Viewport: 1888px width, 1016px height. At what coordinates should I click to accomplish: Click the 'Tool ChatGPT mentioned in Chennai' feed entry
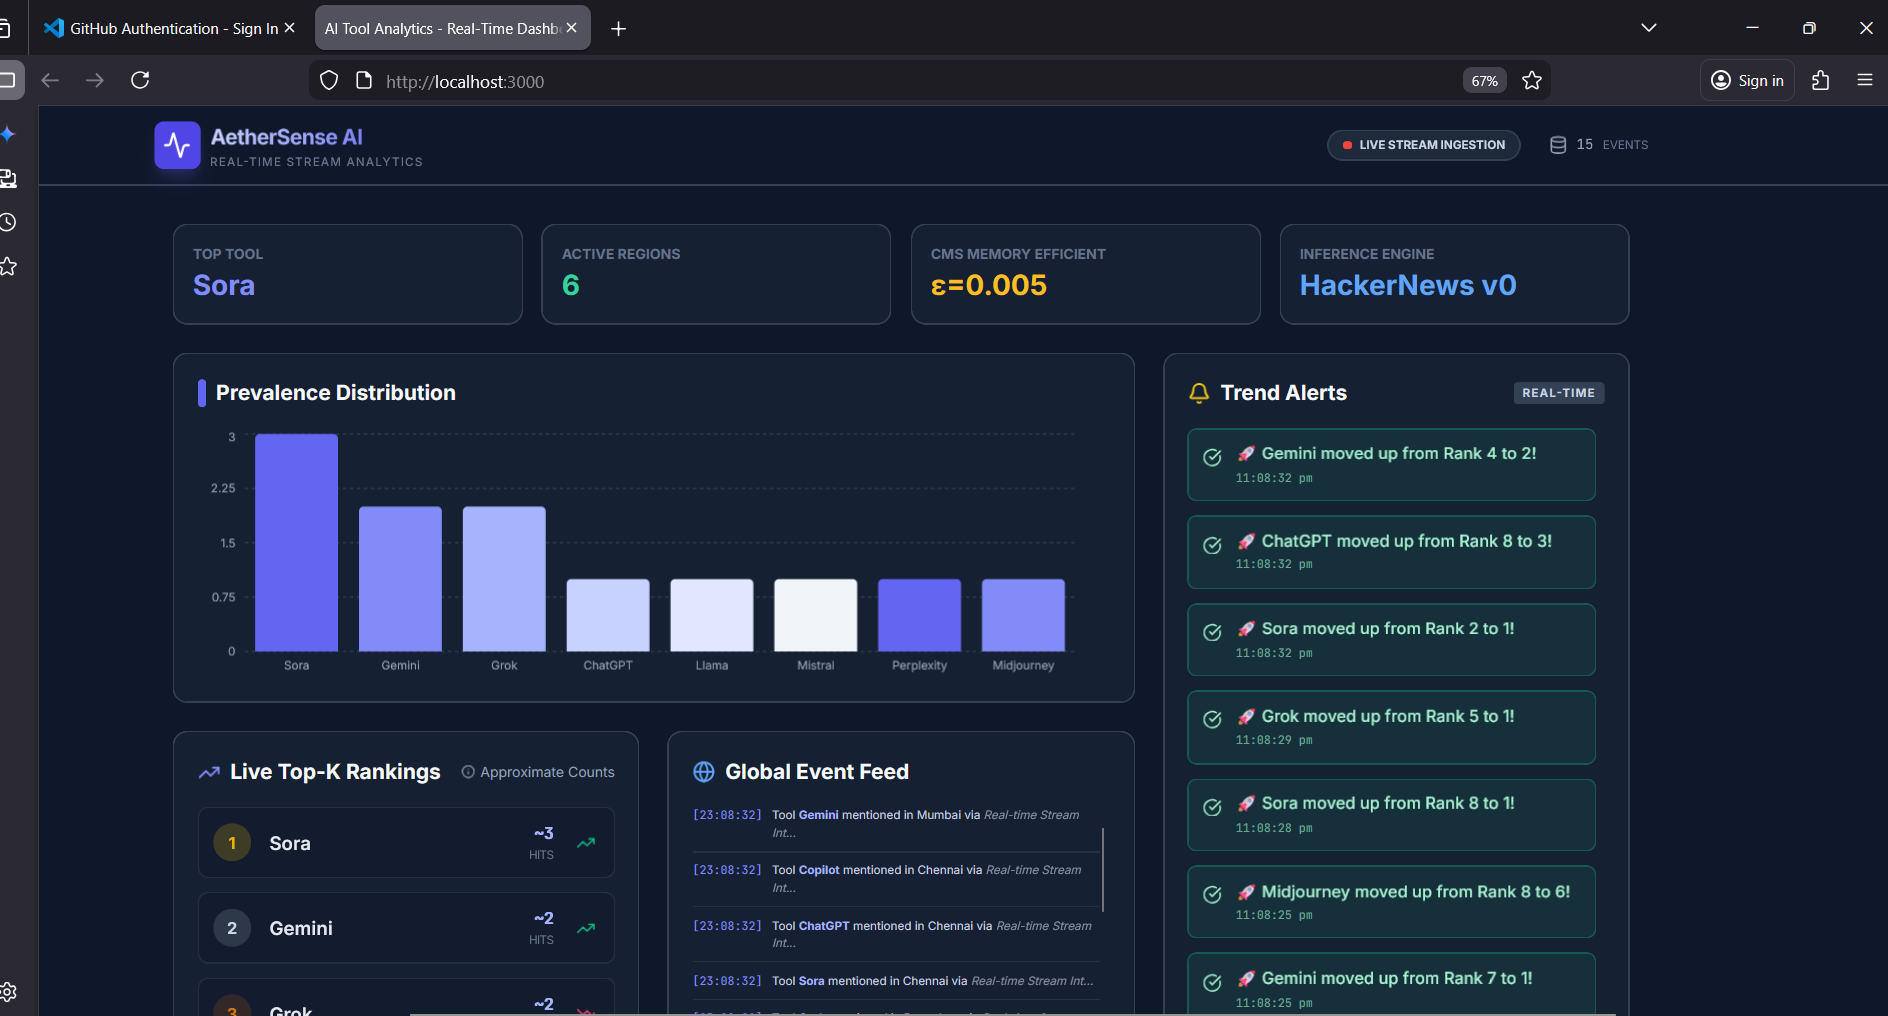point(897,934)
